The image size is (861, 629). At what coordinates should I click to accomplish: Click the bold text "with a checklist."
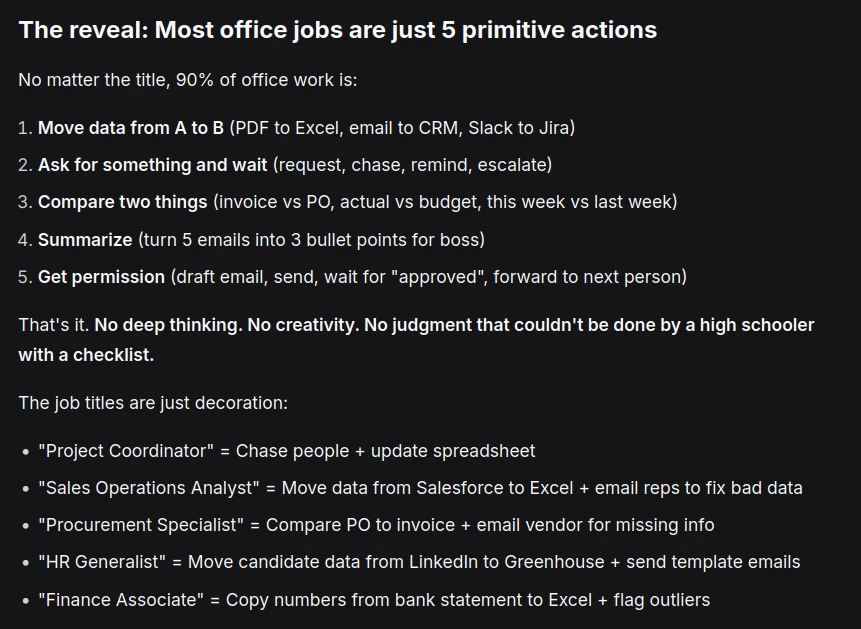coord(86,355)
